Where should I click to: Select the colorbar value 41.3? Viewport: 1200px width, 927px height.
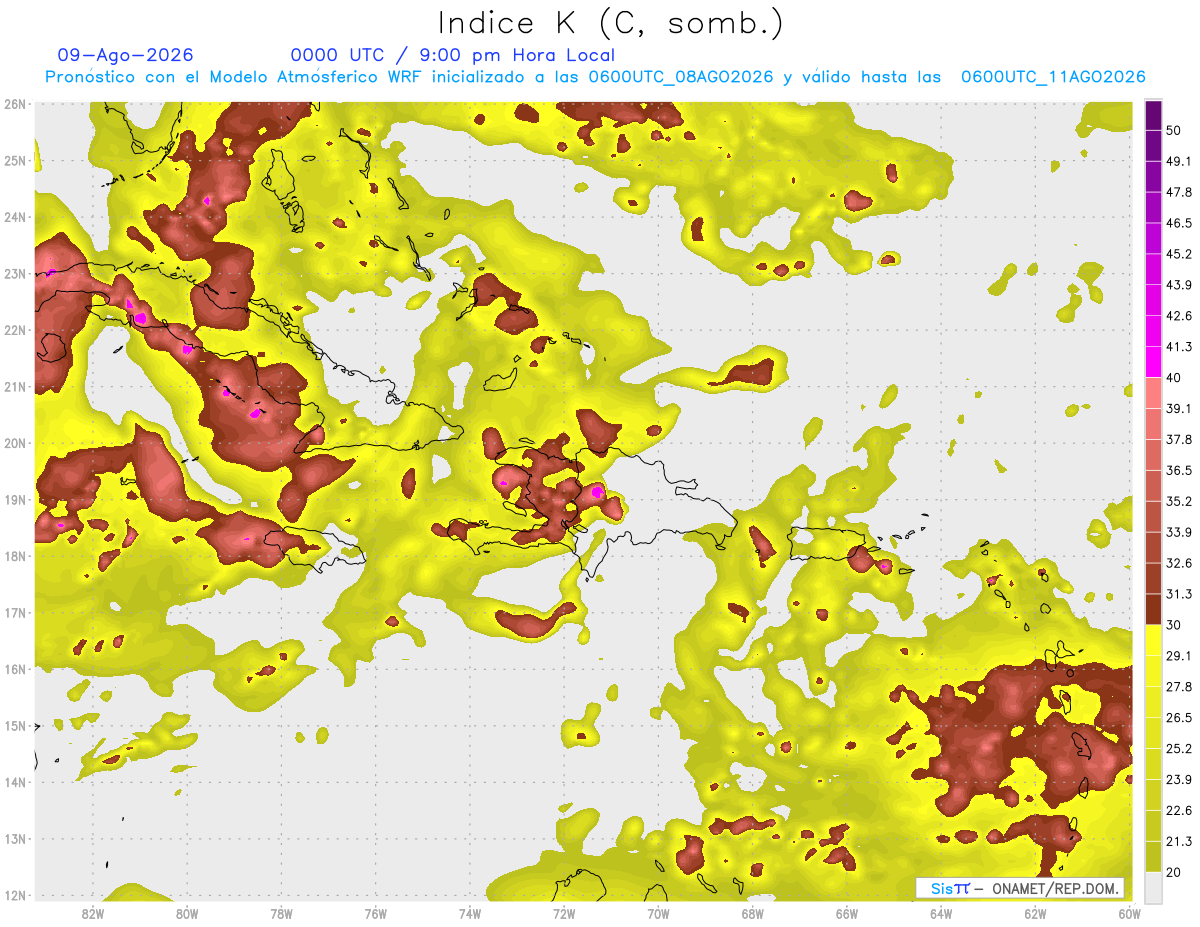(x=1179, y=347)
